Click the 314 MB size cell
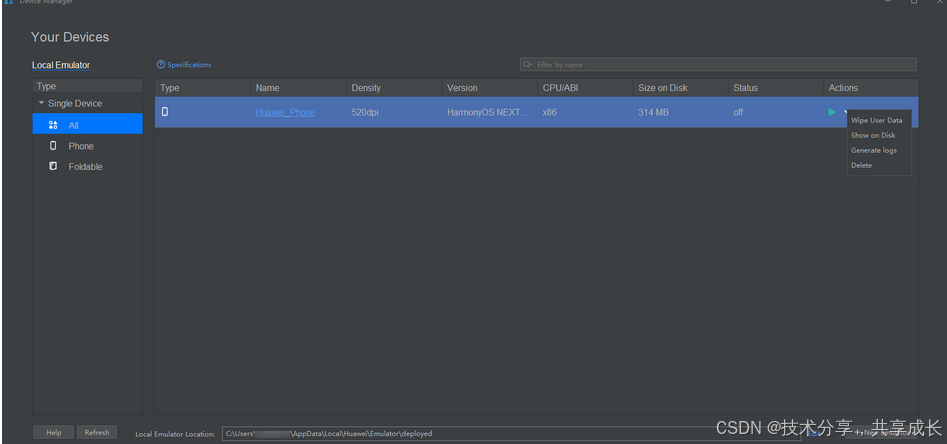 coord(653,112)
